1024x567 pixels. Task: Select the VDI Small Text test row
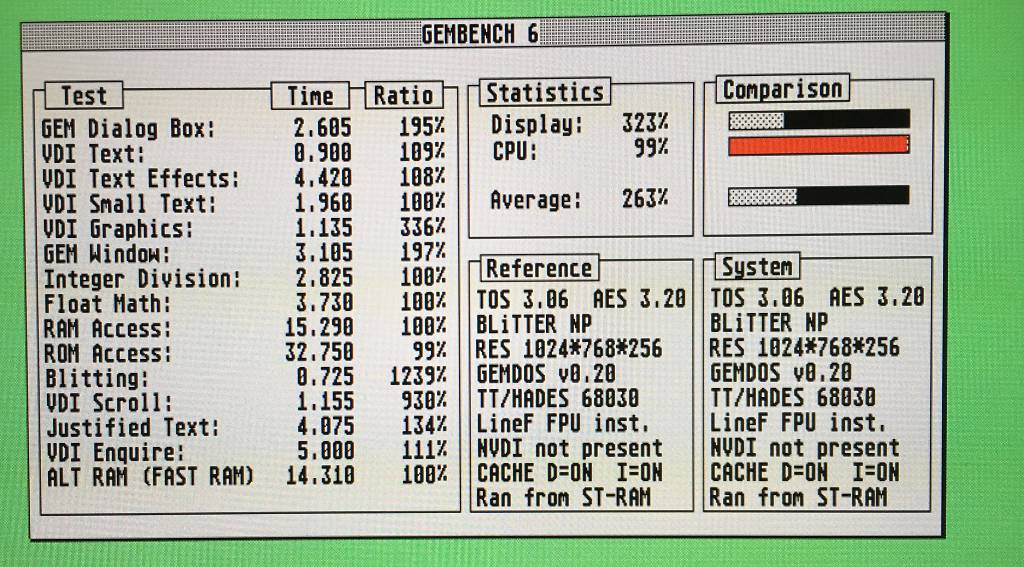[x=244, y=202]
